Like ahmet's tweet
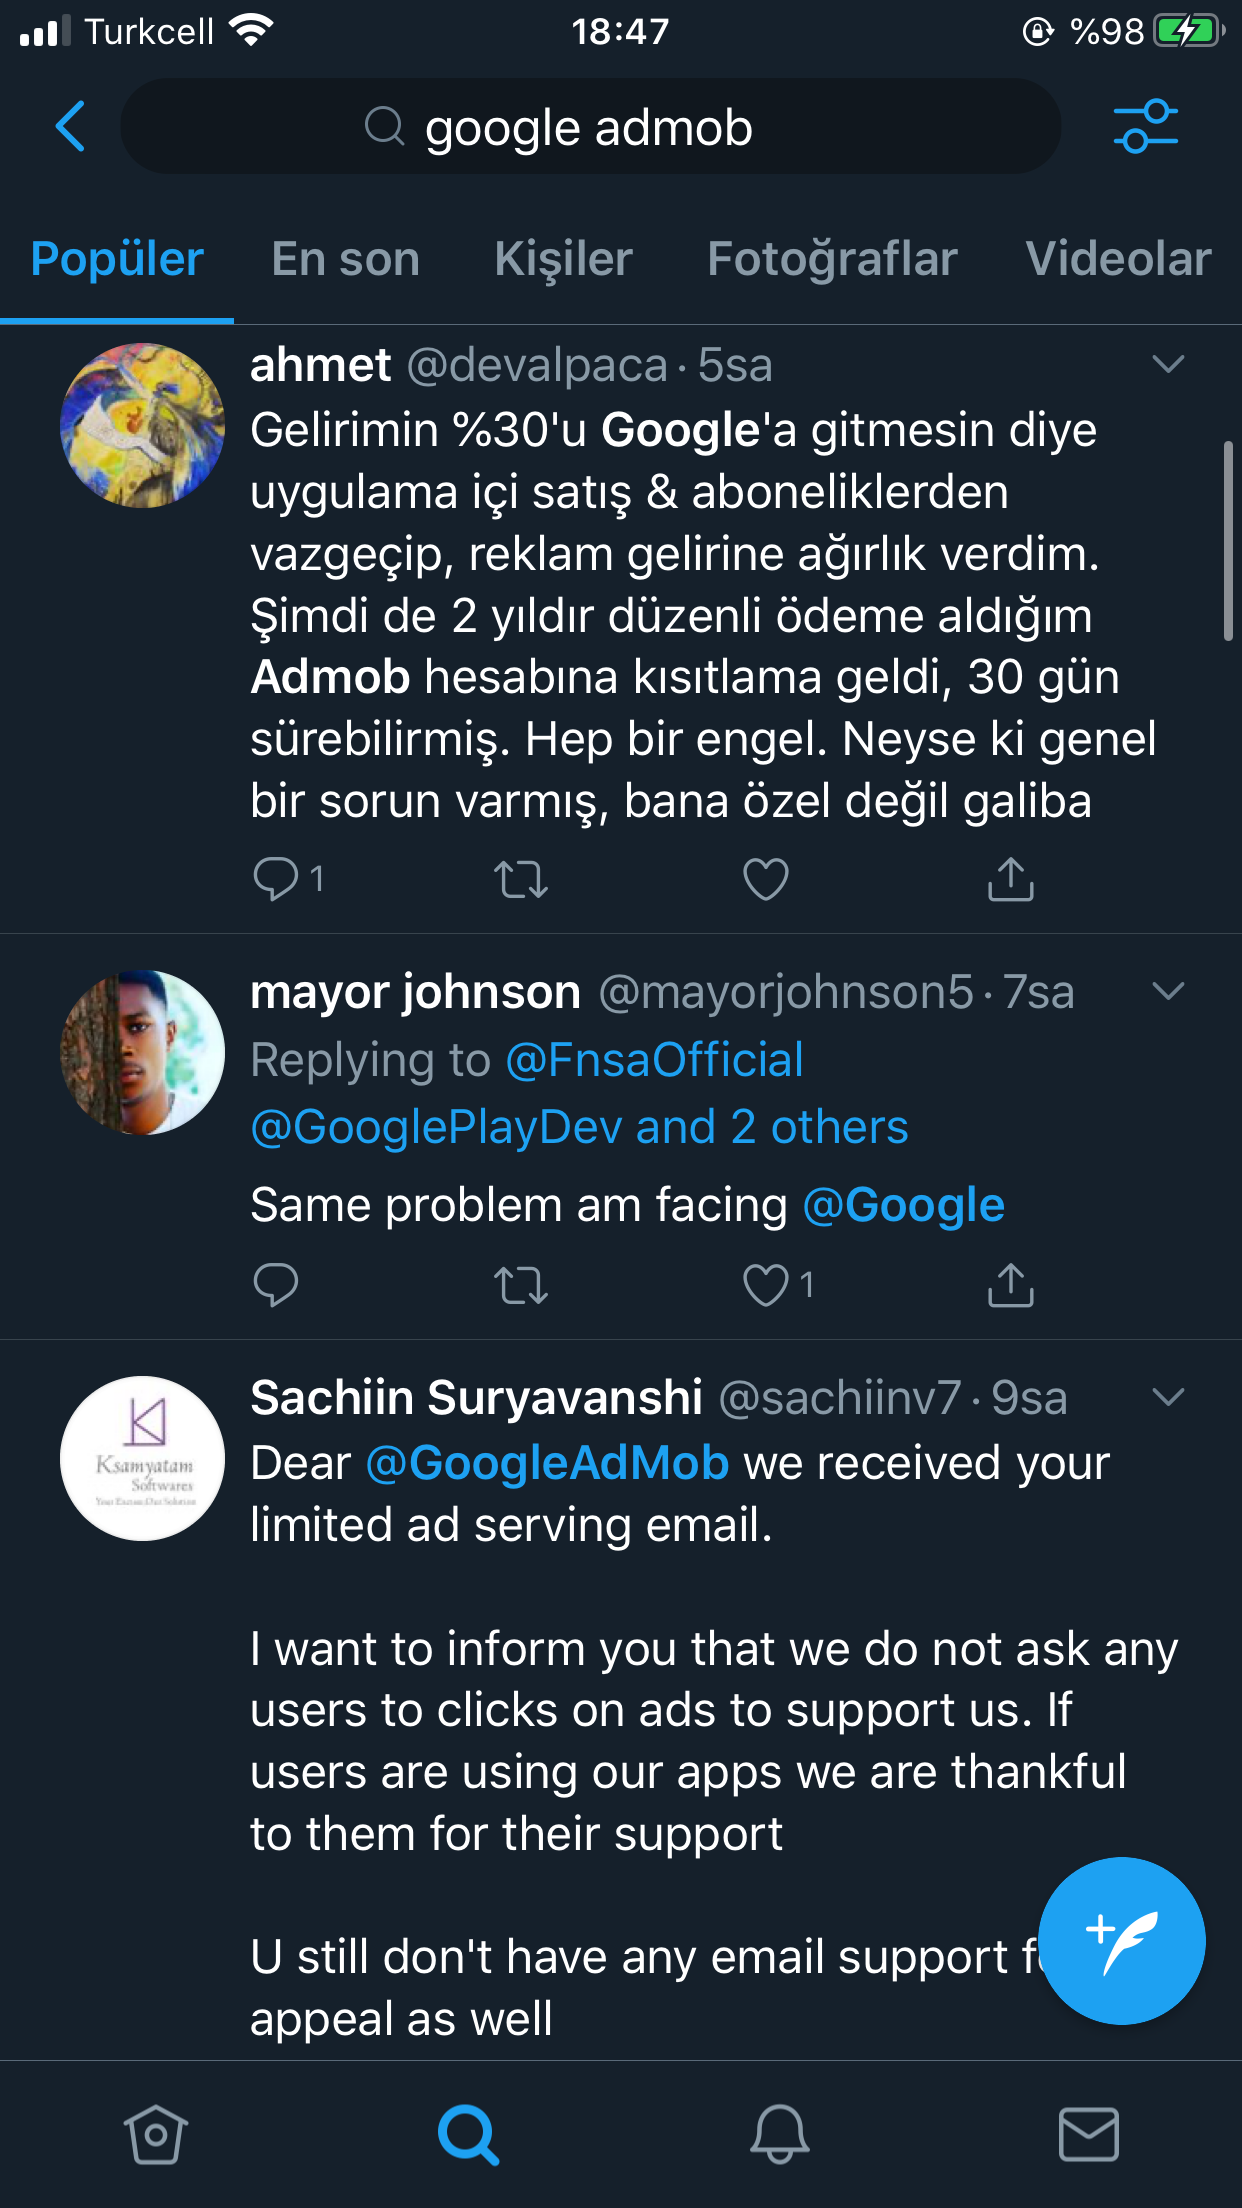Screen dimensions: 1242x2208 [x=766, y=879]
